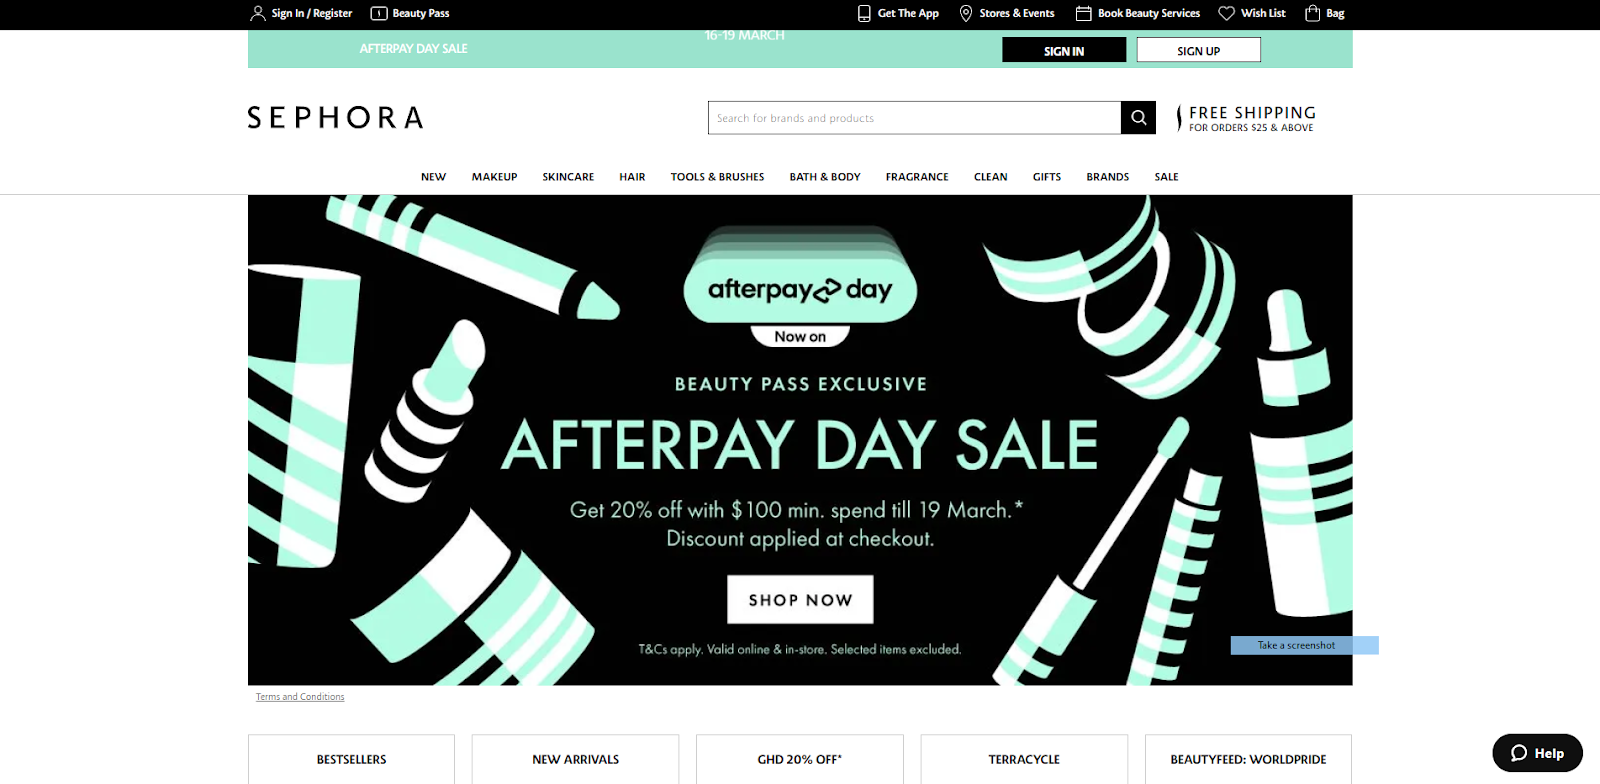Open the Terms and Conditions link

coord(300,697)
